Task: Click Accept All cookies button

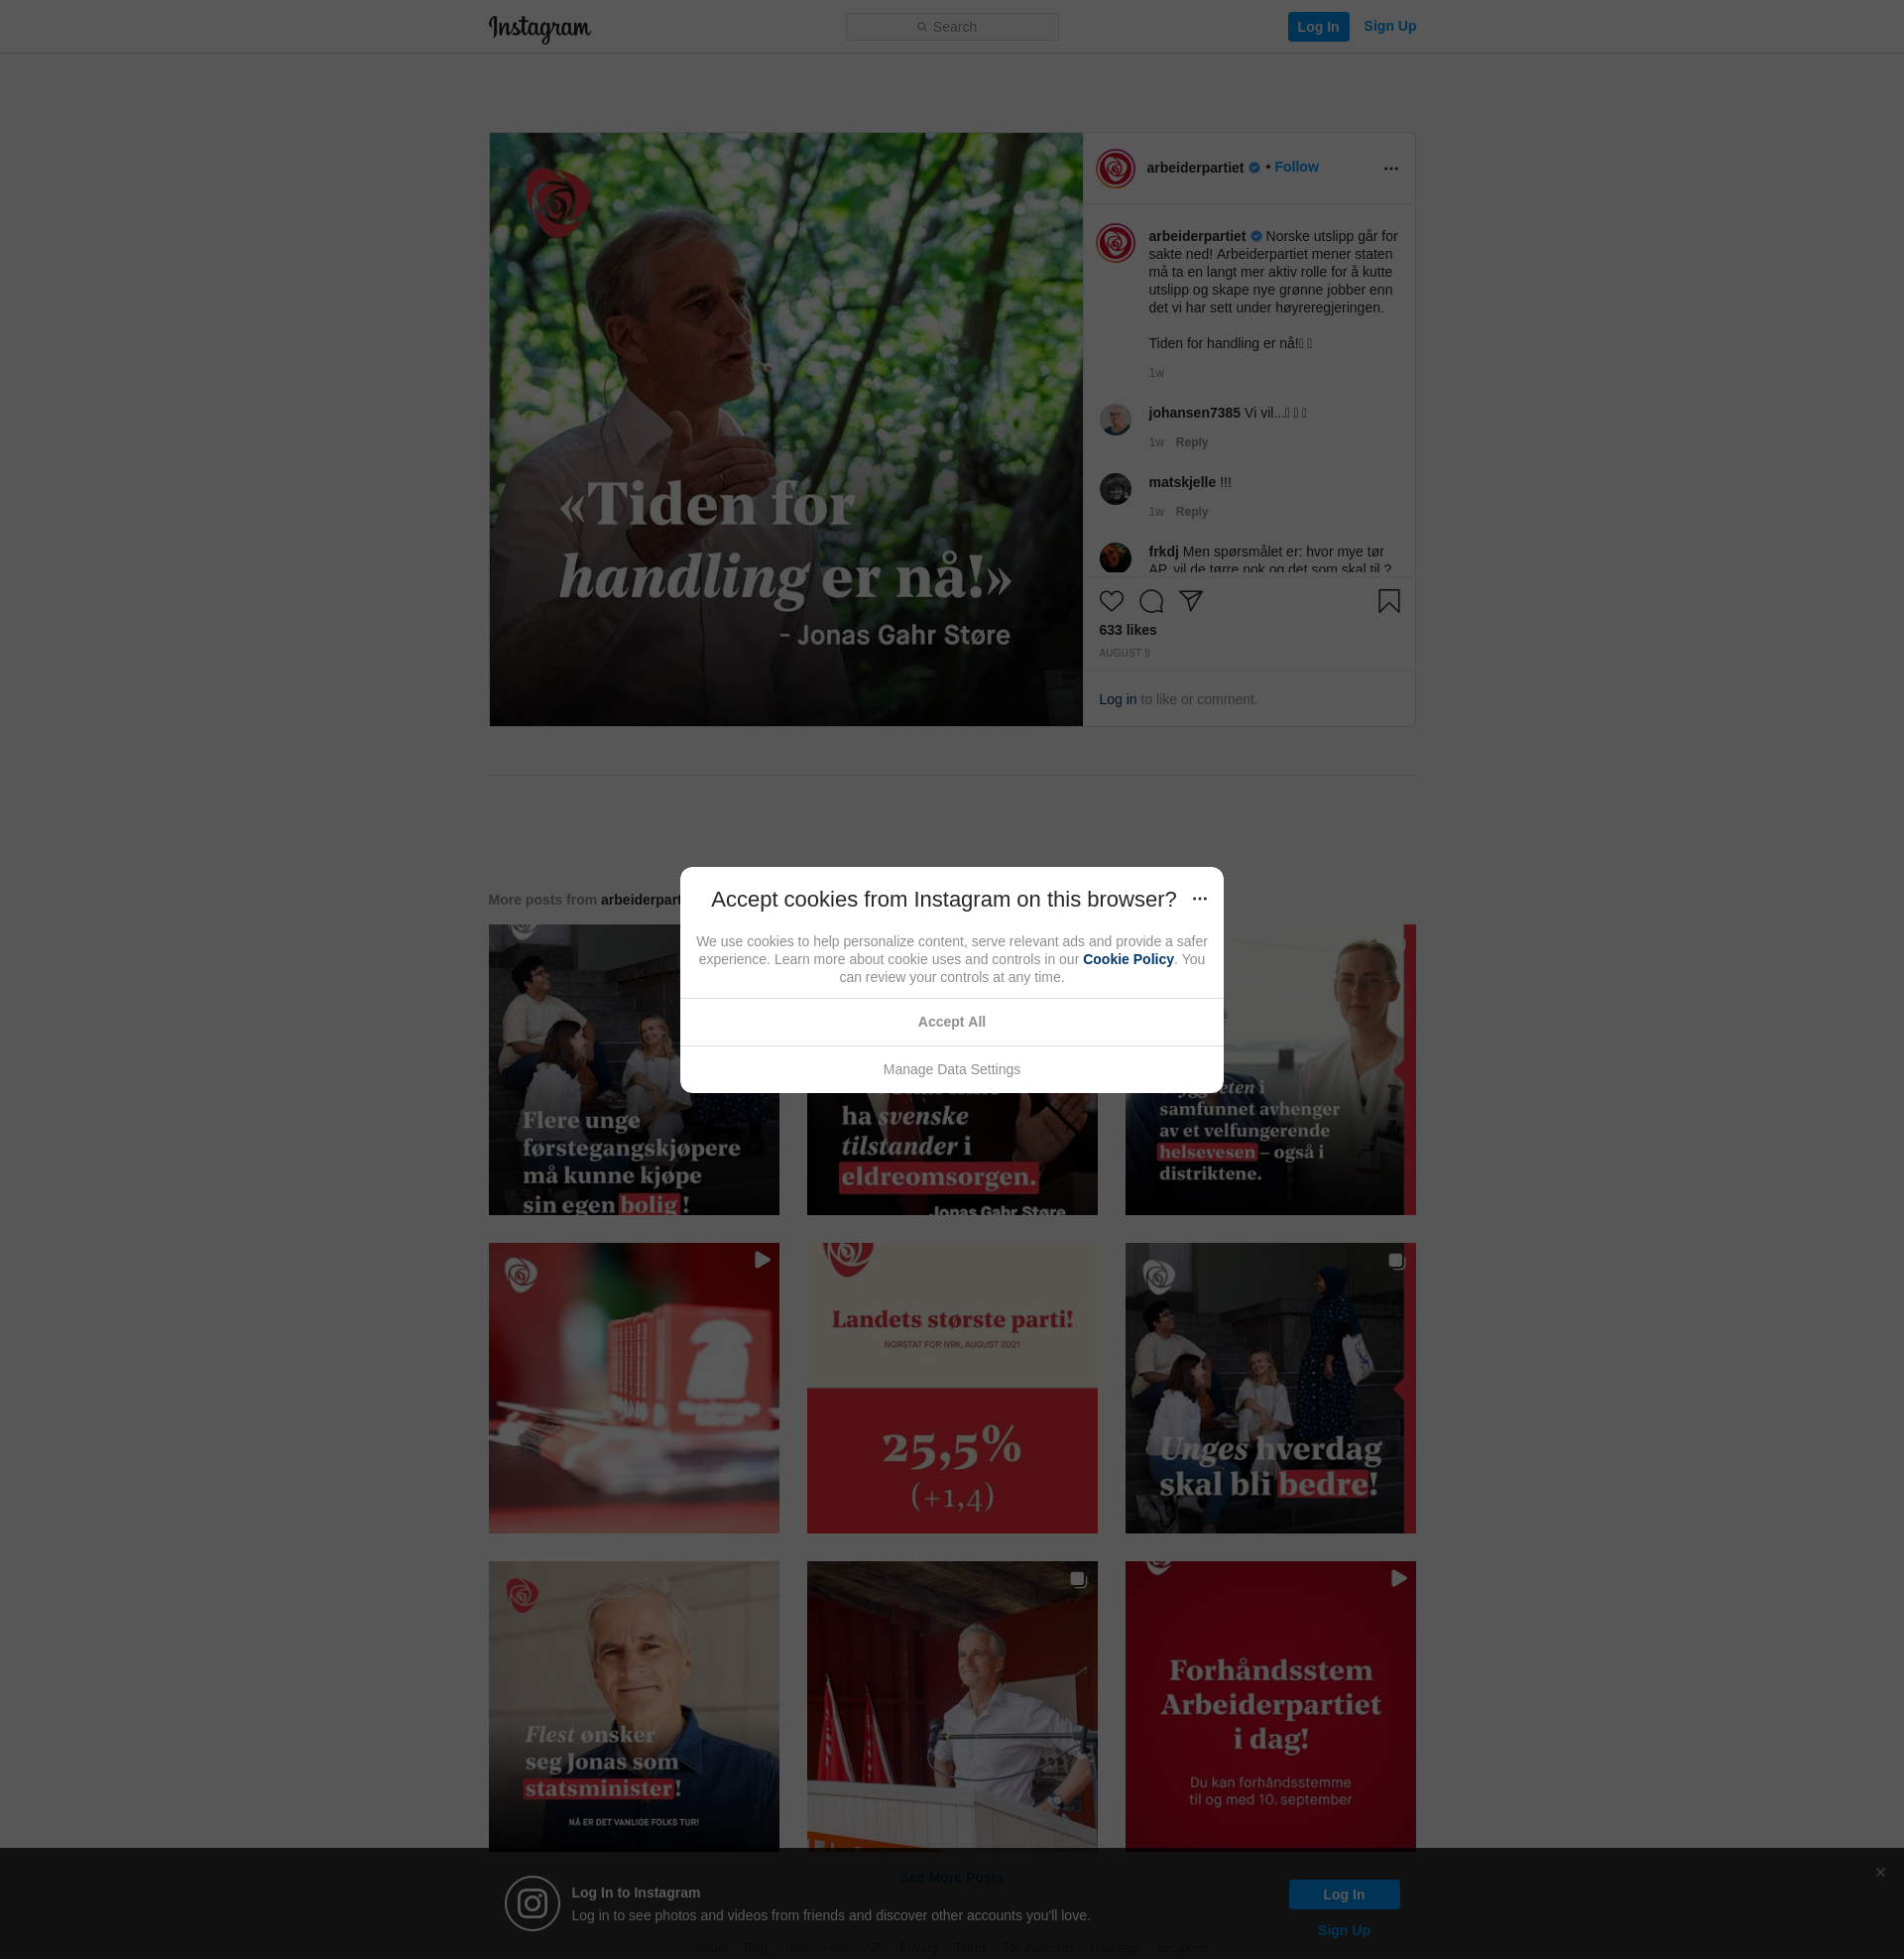Action: pos(951,1022)
